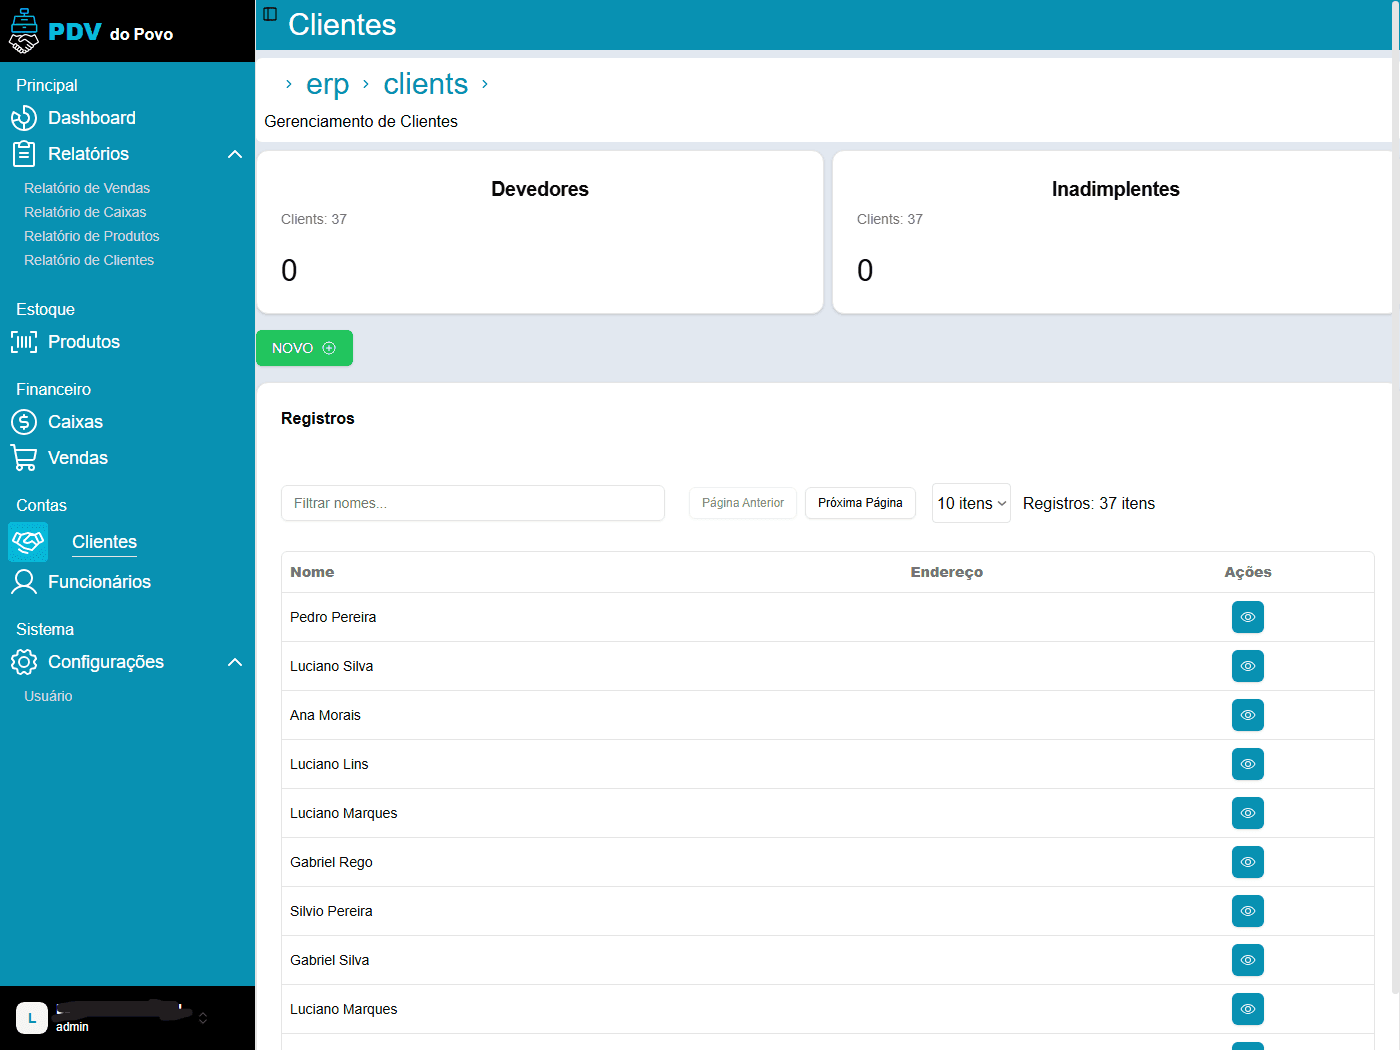This screenshot has height=1050, width=1400.
Task: Select the Luciano Lins name cell
Action: (x=329, y=764)
